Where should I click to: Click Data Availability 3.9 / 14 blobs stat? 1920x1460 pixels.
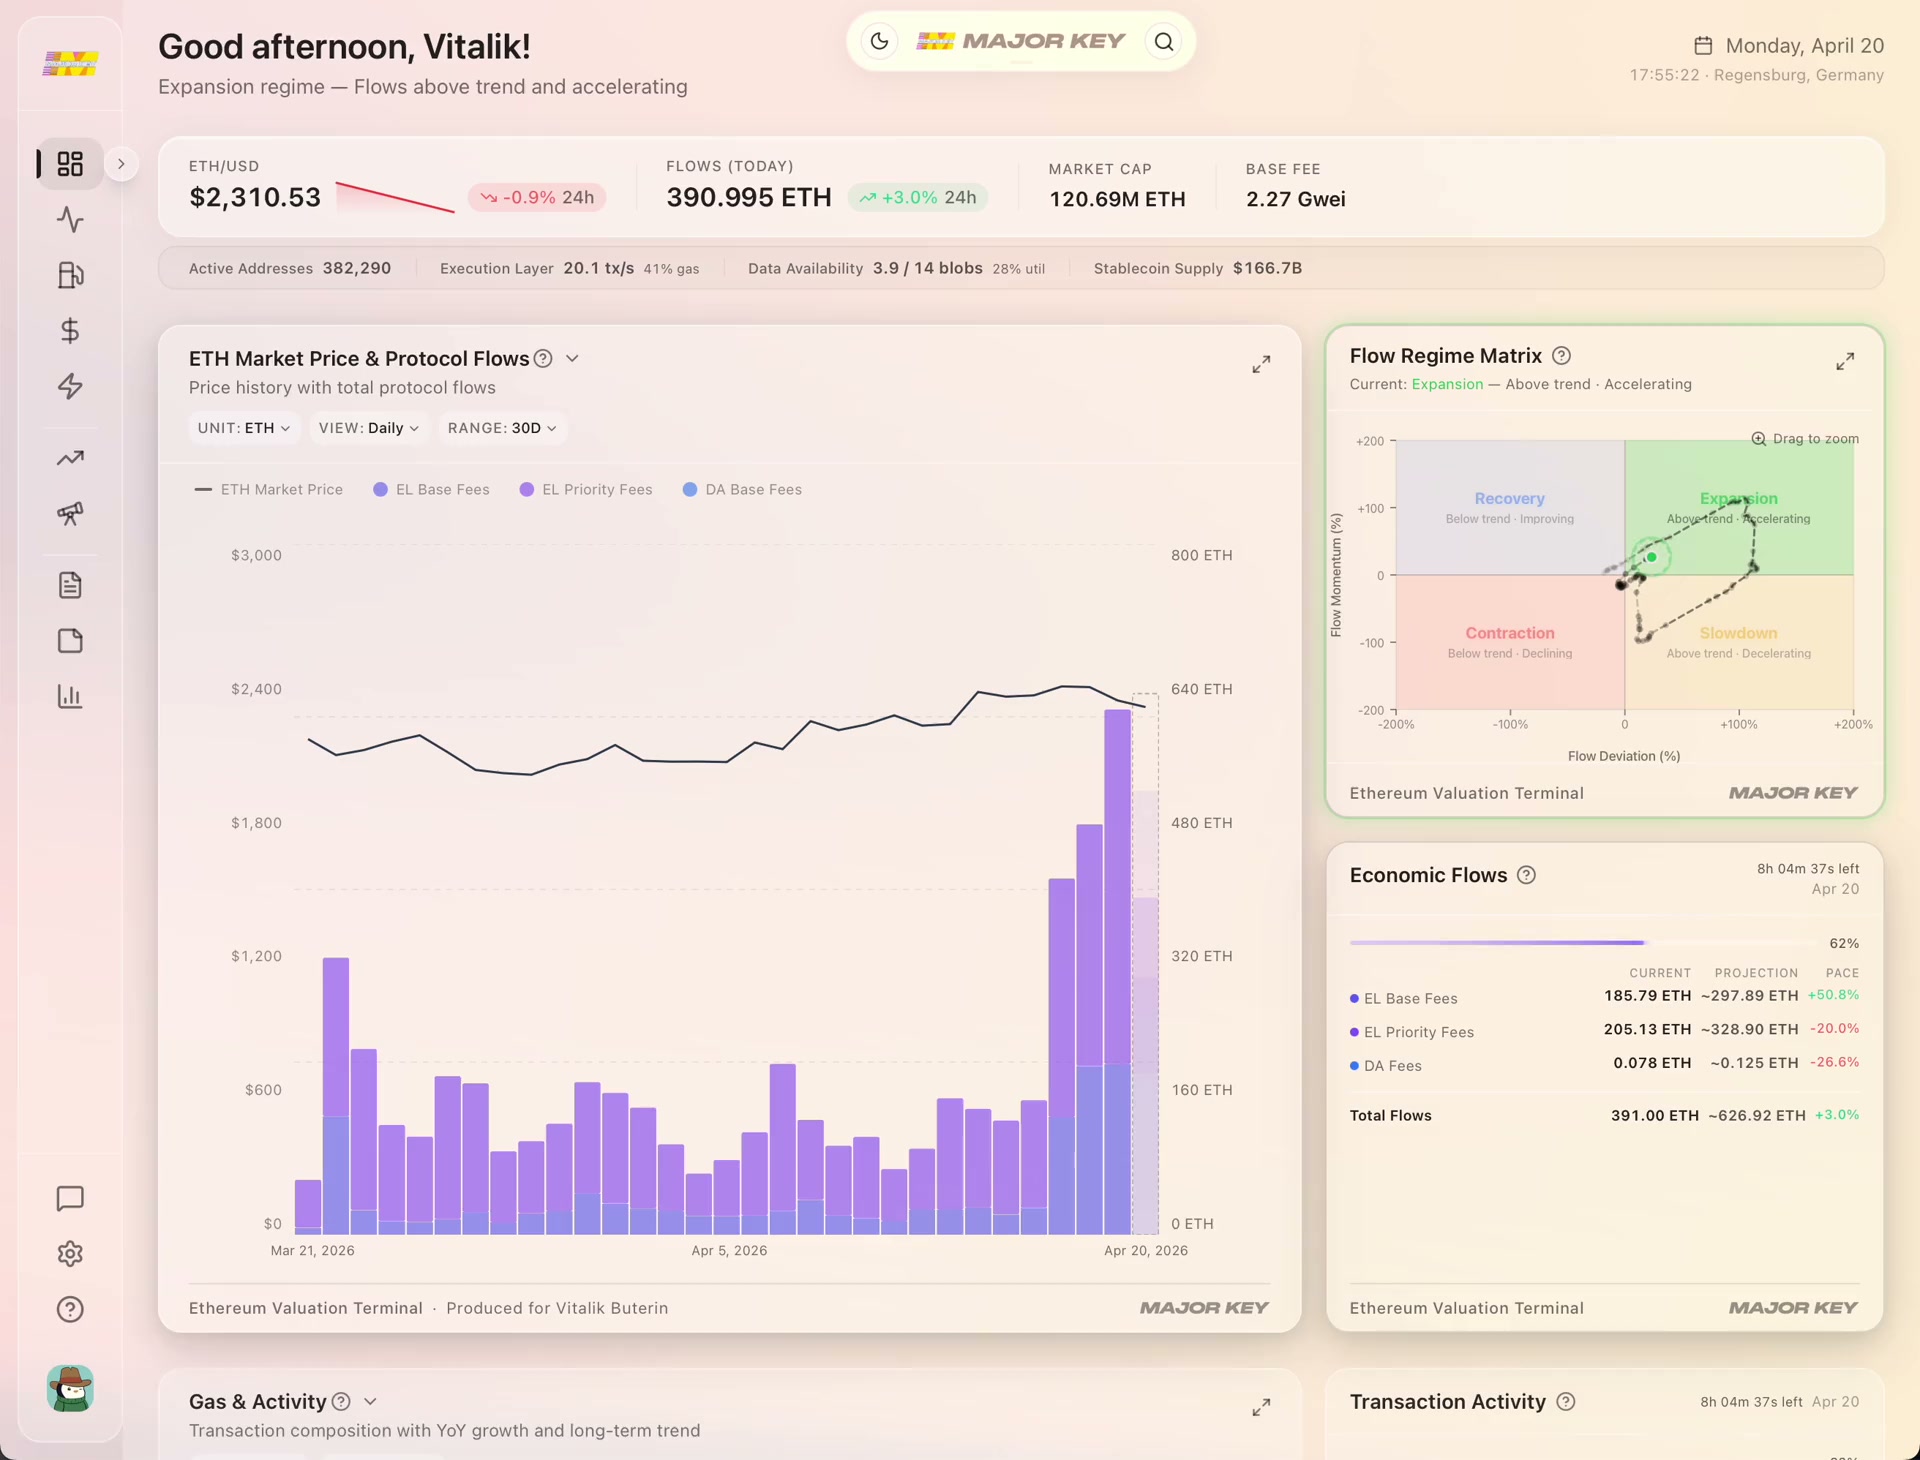pos(896,268)
